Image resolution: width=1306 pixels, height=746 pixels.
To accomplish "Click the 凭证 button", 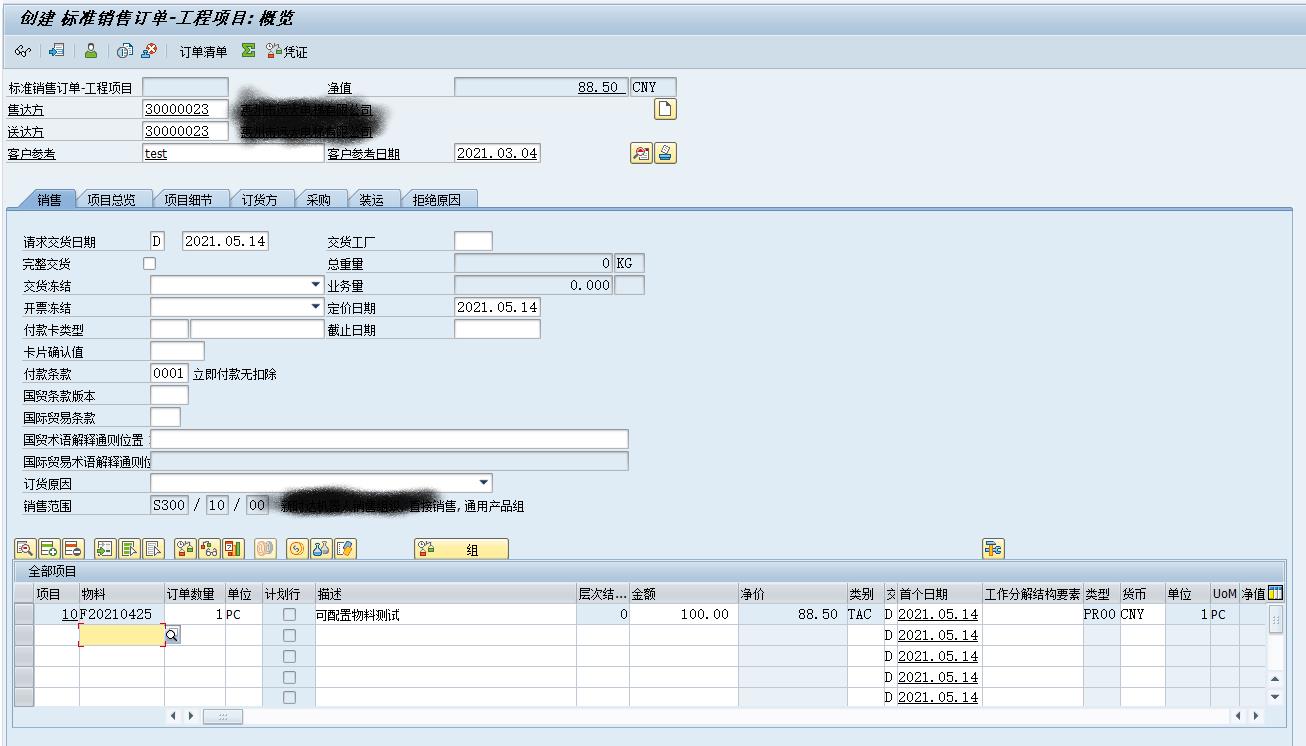I will coord(287,52).
